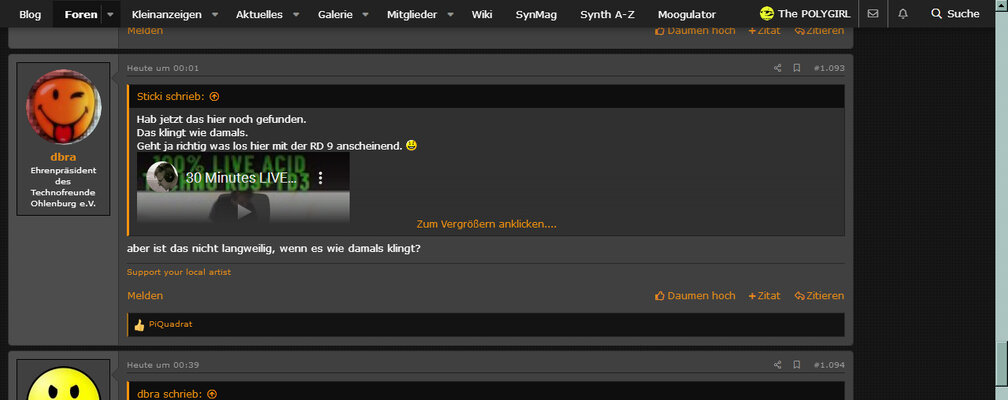Click Zitieren on the top post
Screen dimensions: 1008x400
click(x=819, y=31)
